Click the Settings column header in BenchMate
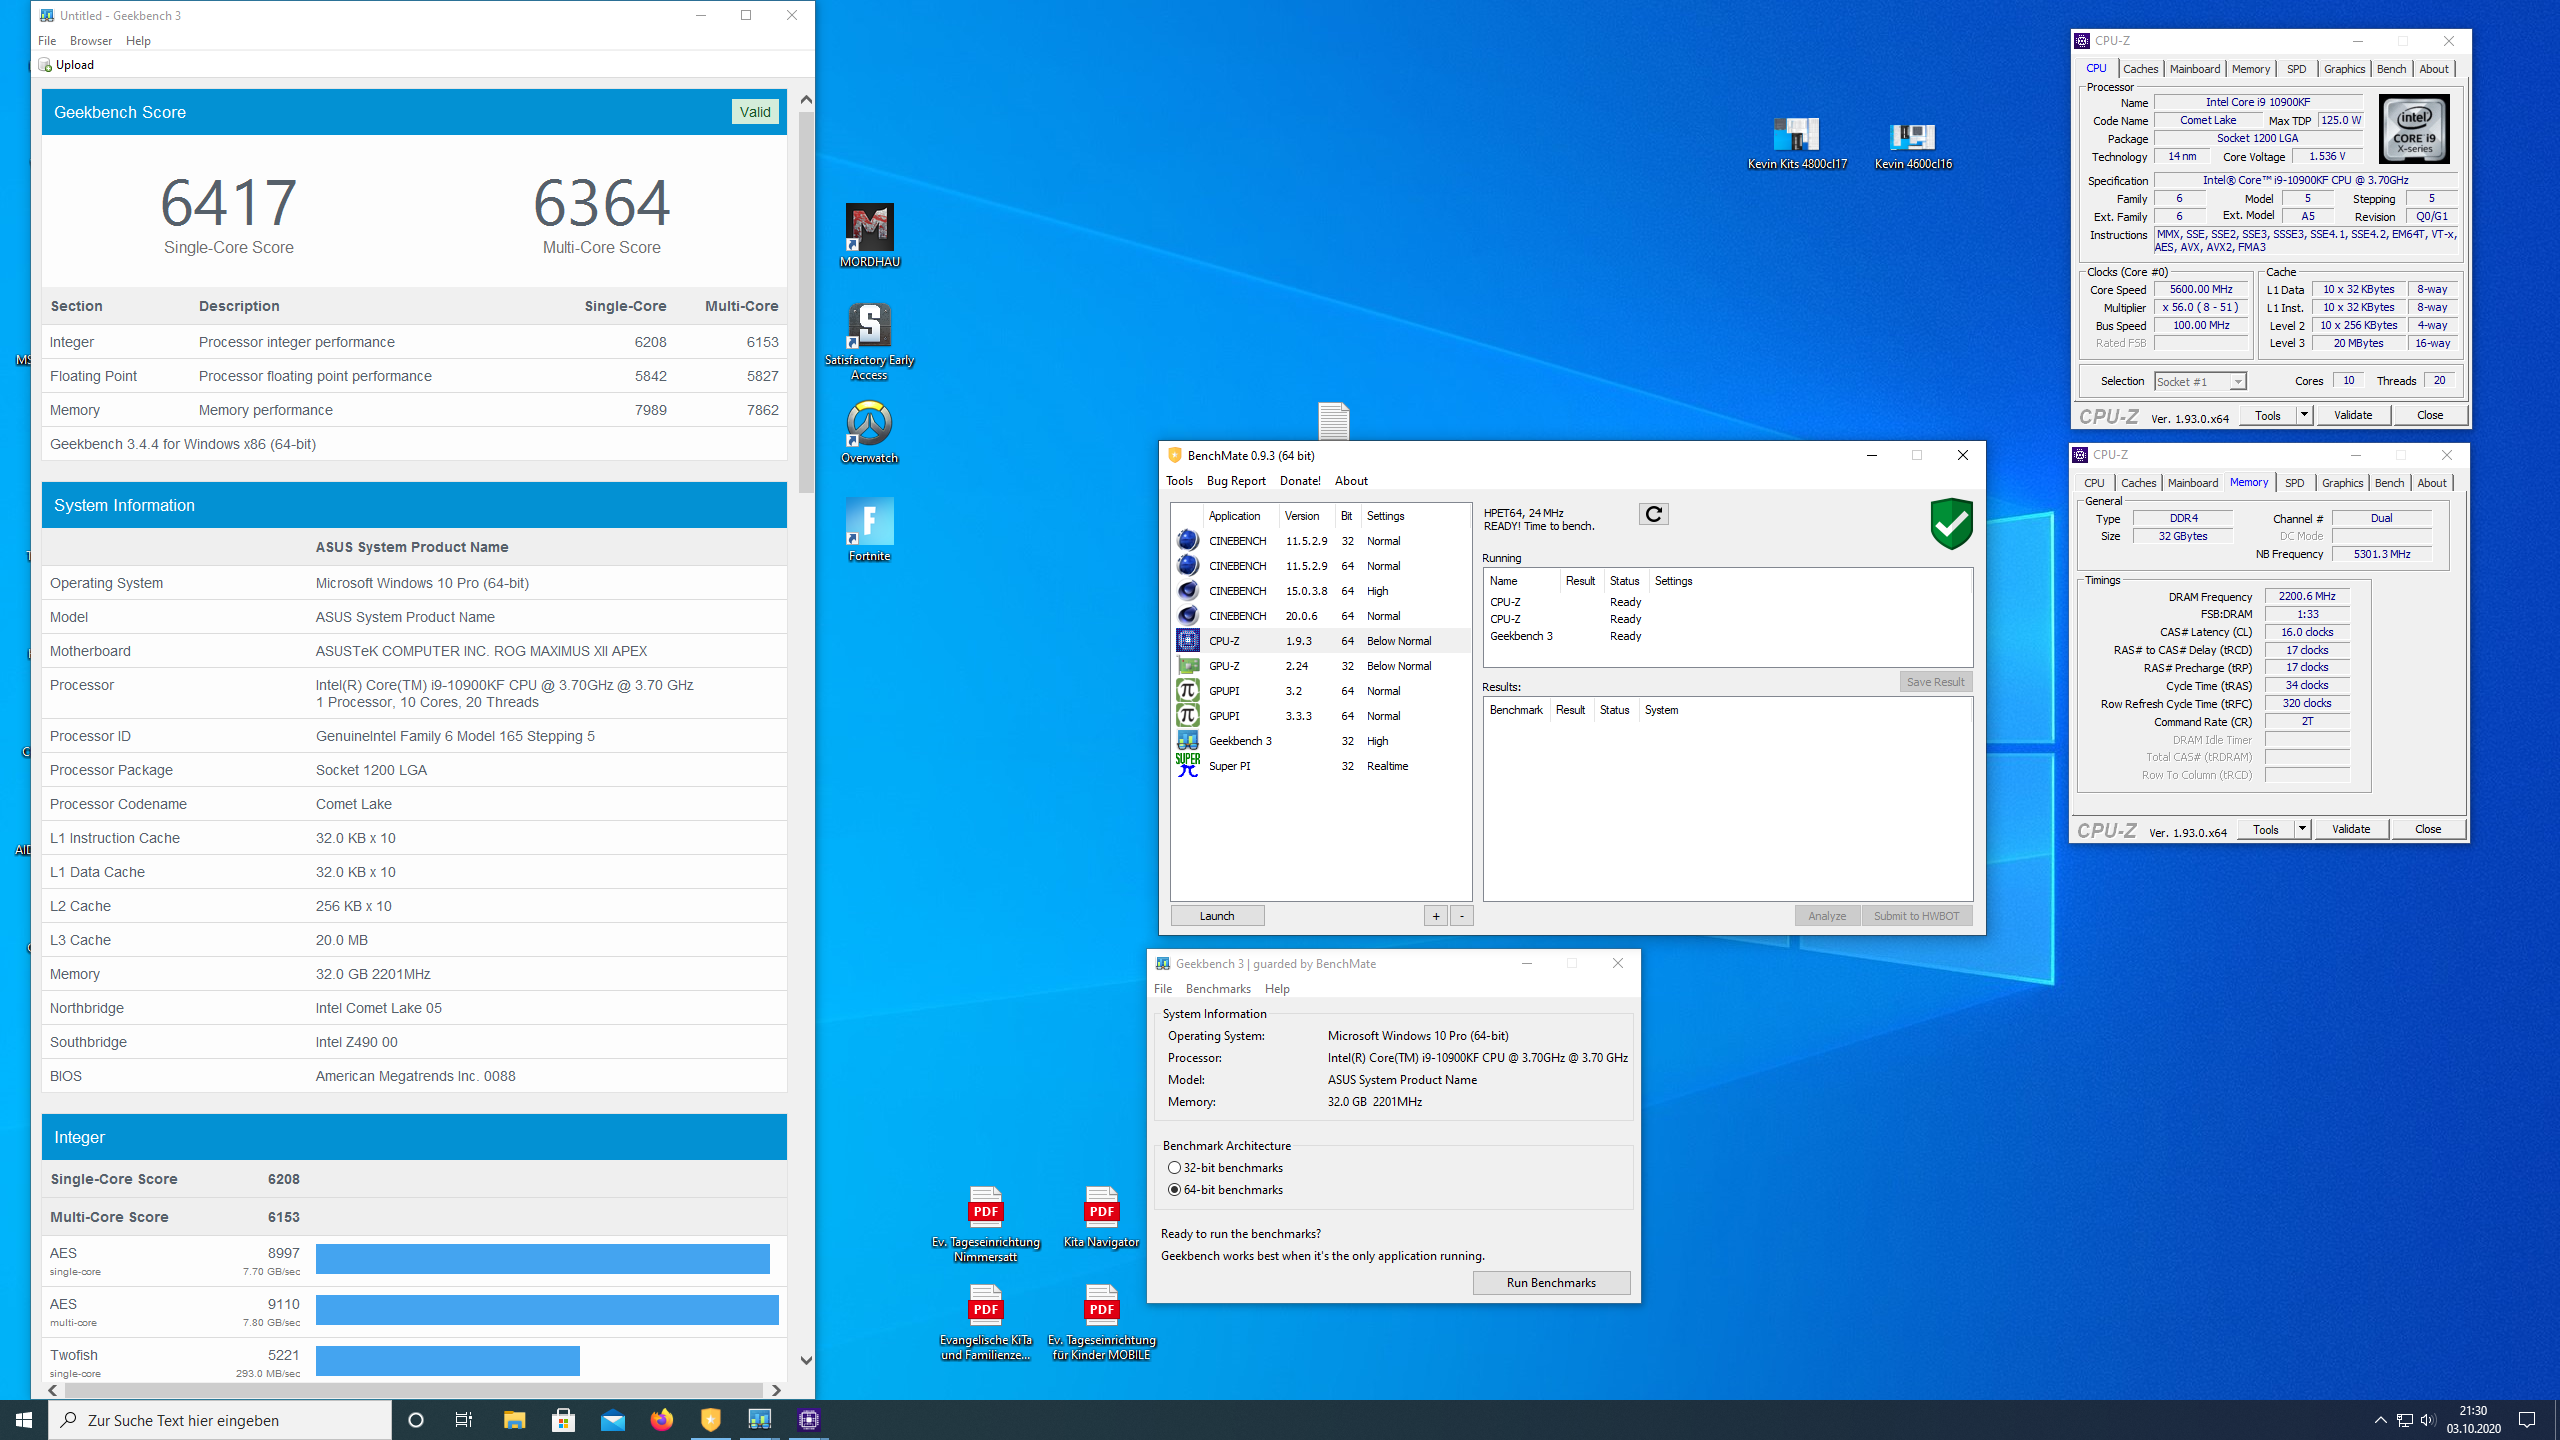 [x=1385, y=516]
